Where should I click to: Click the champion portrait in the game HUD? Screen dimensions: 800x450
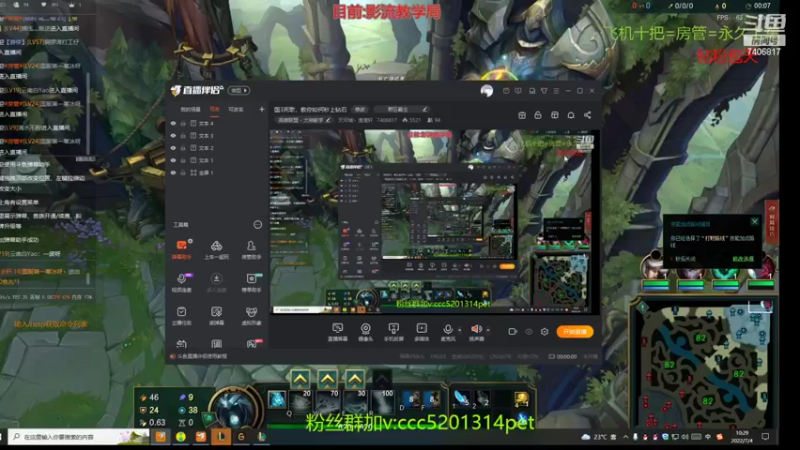coord(235,407)
